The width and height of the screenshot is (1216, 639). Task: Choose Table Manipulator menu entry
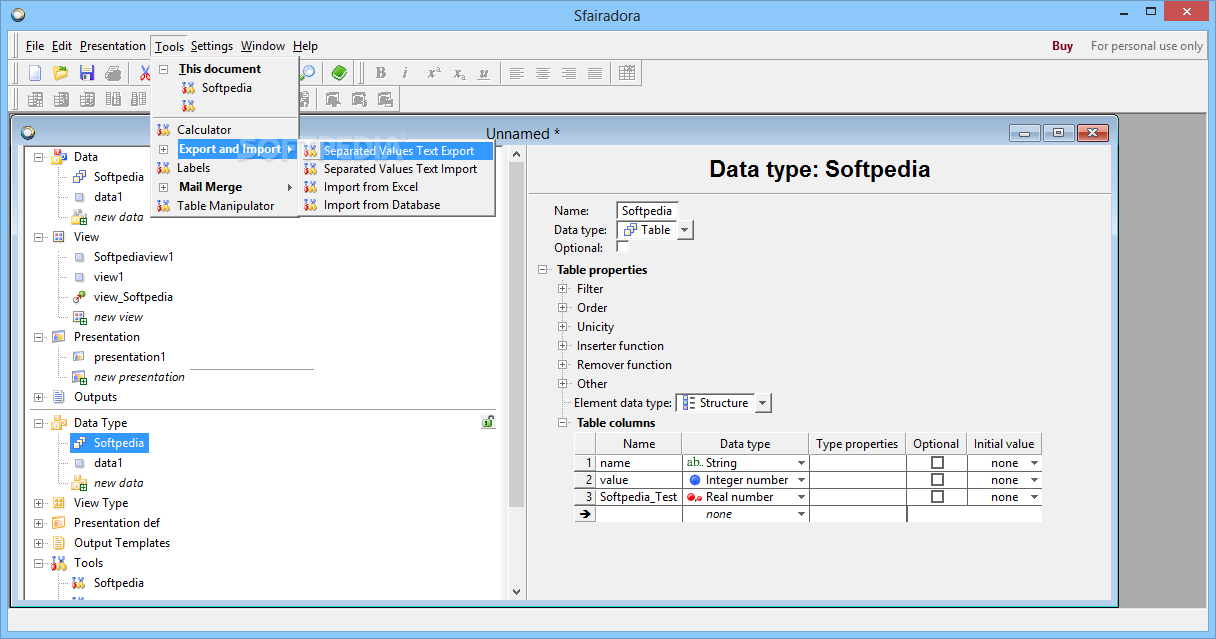(x=225, y=206)
